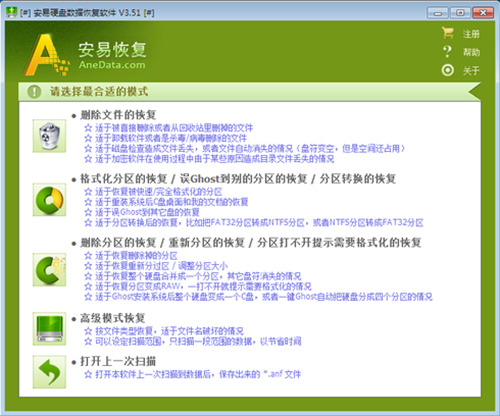Click the shopping cart register icon

point(448,33)
